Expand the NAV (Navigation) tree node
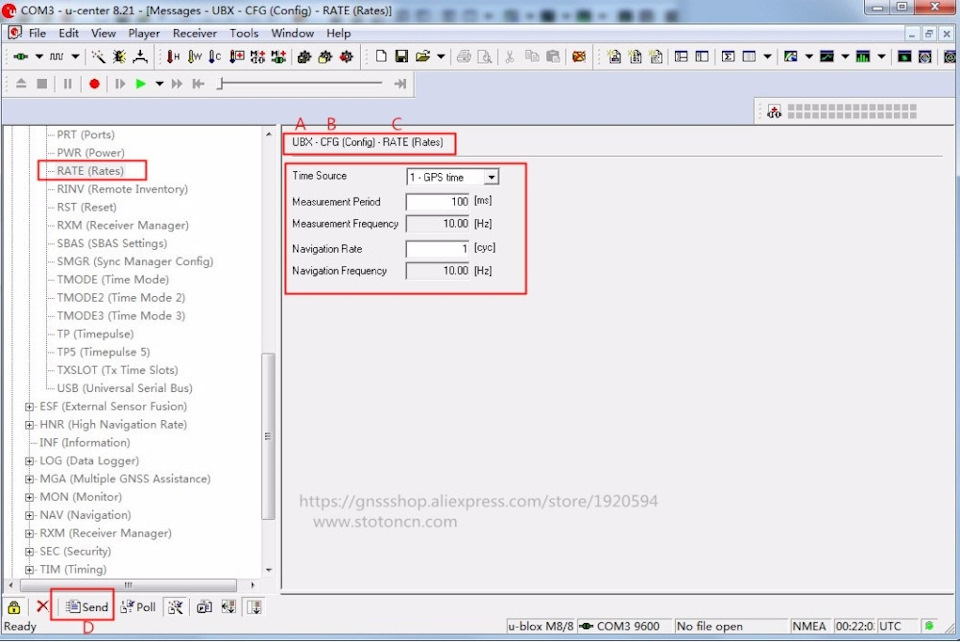Screen dimensions: 960x642 [x=29, y=515]
